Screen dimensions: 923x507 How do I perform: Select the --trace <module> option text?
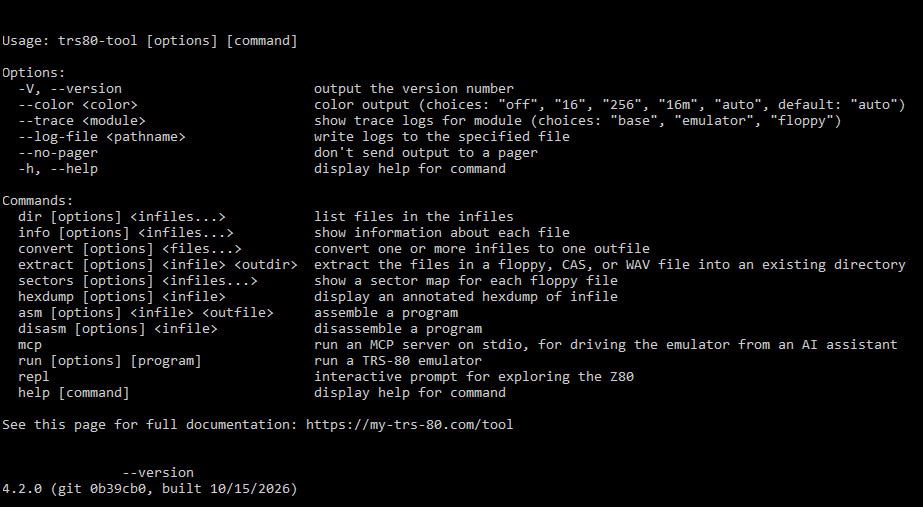tap(82, 121)
